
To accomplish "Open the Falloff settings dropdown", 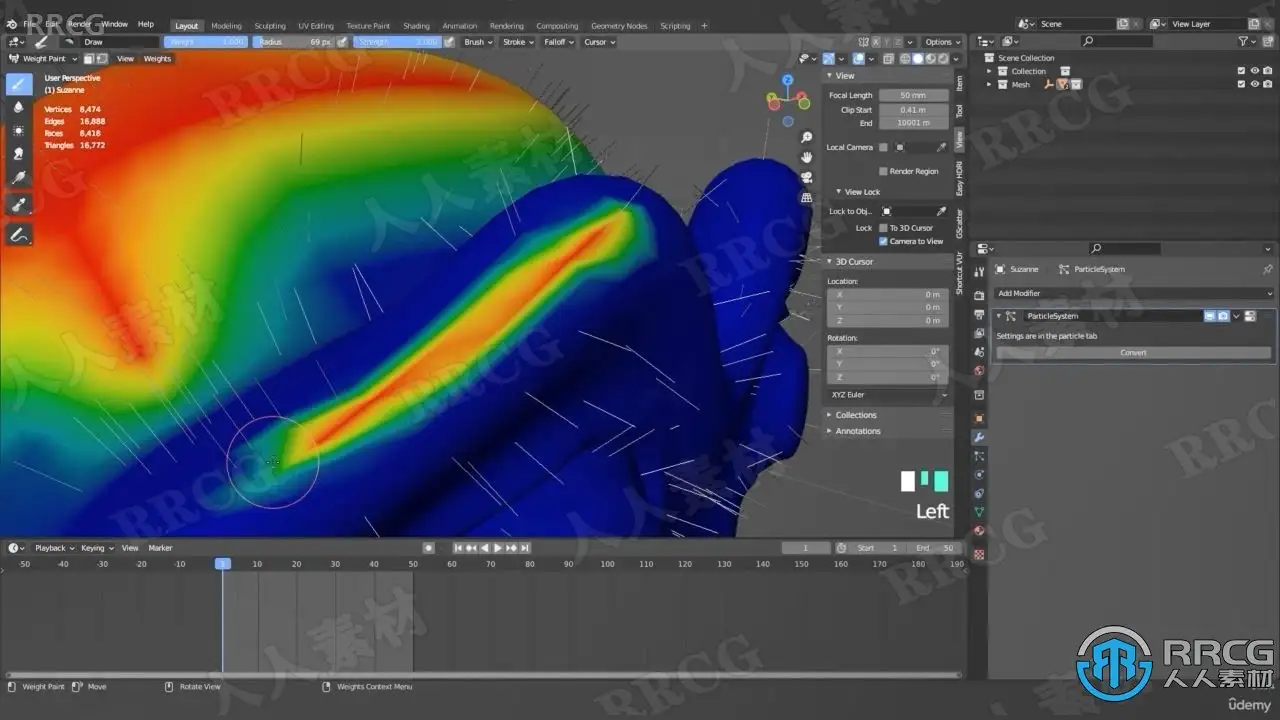I will 558,42.
